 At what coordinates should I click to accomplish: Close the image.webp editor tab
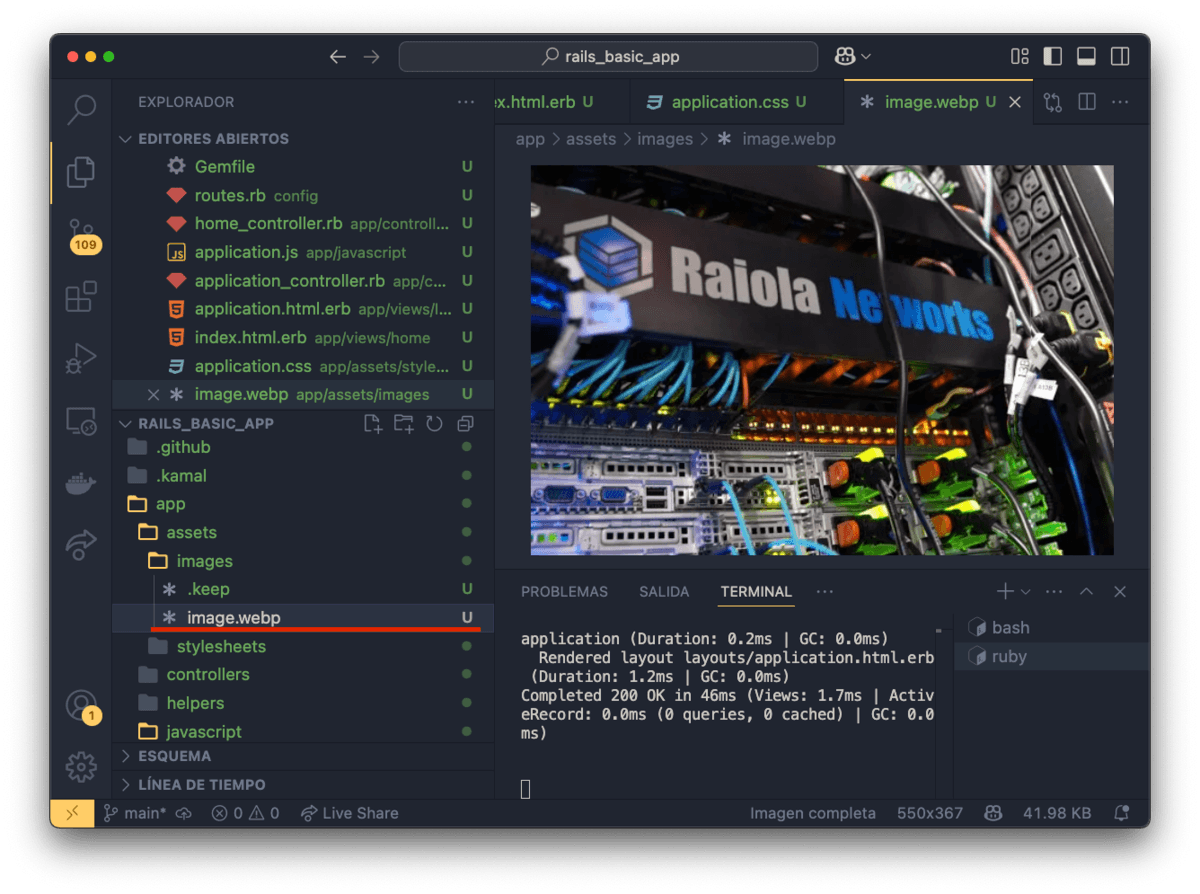1015,102
